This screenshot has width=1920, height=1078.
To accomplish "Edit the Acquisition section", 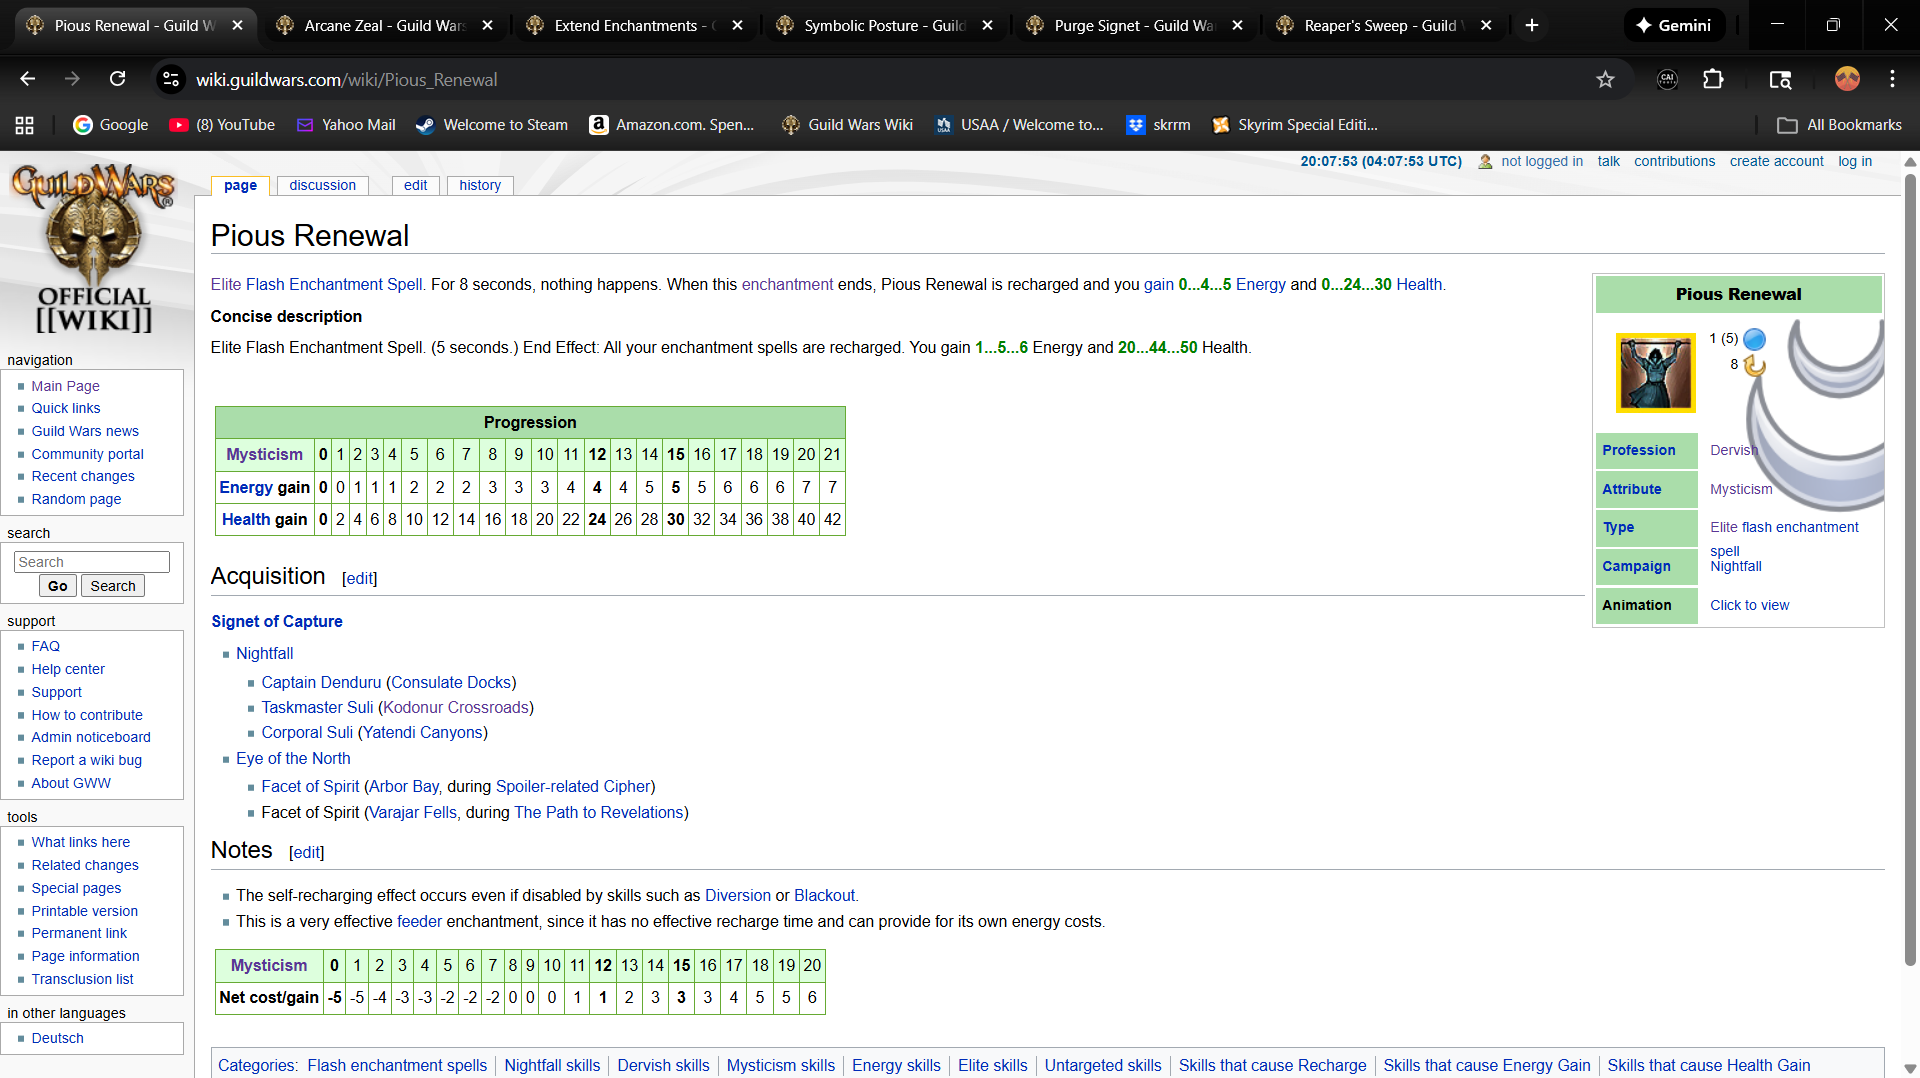I will [359, 578].
